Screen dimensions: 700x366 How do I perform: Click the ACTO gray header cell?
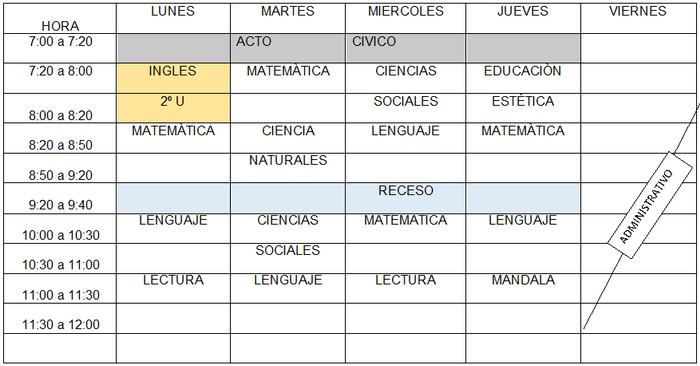click(x=288, y=48)
